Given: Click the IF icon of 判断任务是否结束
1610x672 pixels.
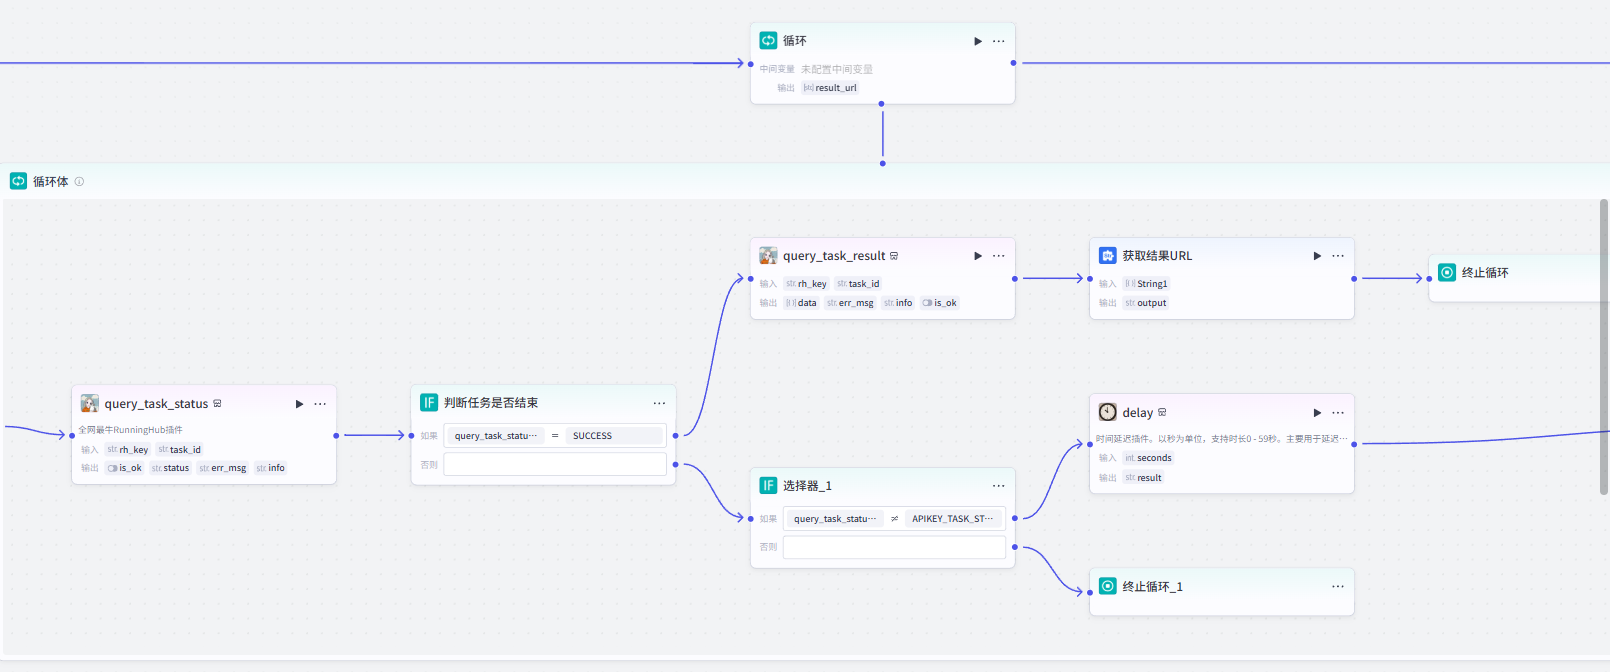Looking at the screenshot, I should tap(429, 402).
